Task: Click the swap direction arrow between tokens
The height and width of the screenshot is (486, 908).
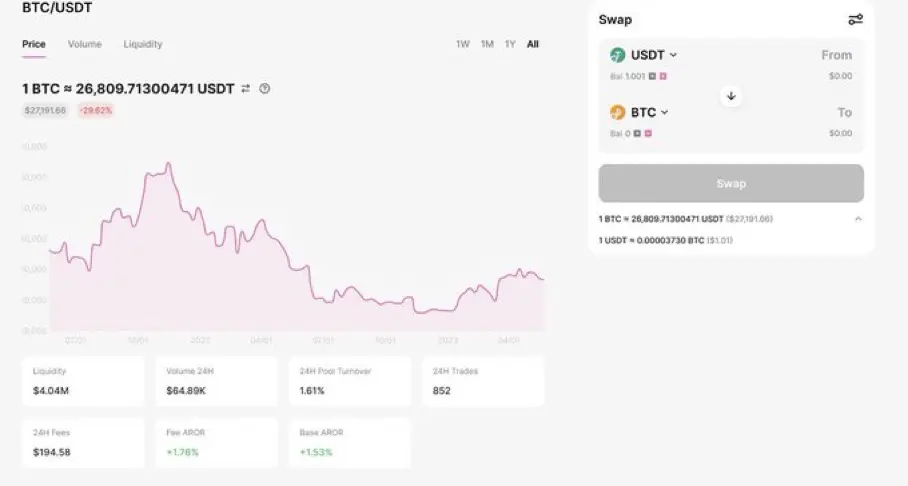Action: [x=731, y=96]
